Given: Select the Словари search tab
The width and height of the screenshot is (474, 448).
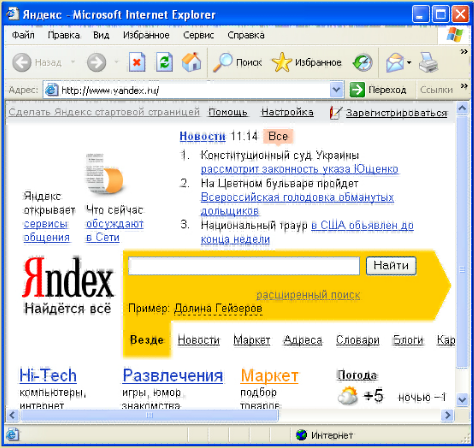Looking at the screenshot, I should coord(358,340).
